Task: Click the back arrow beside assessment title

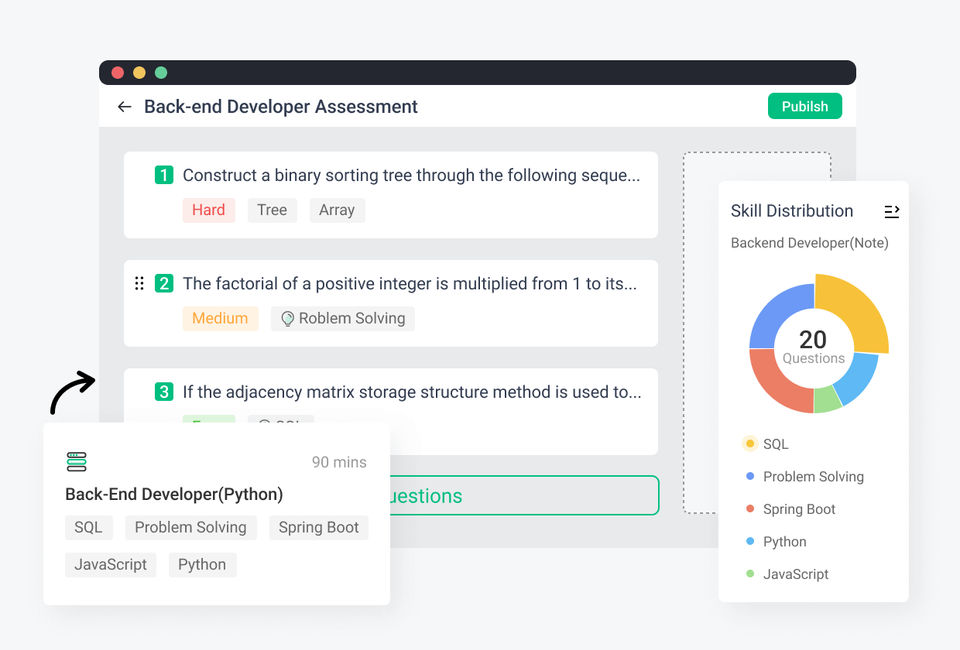Action: [124, 107]
